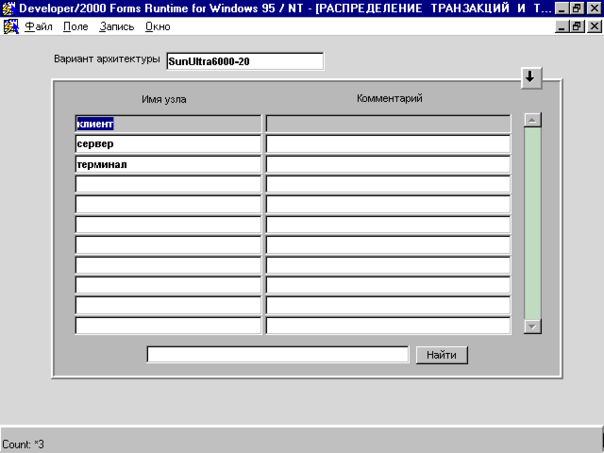
Task: Click the Комментарий column header
Action: 389,98
